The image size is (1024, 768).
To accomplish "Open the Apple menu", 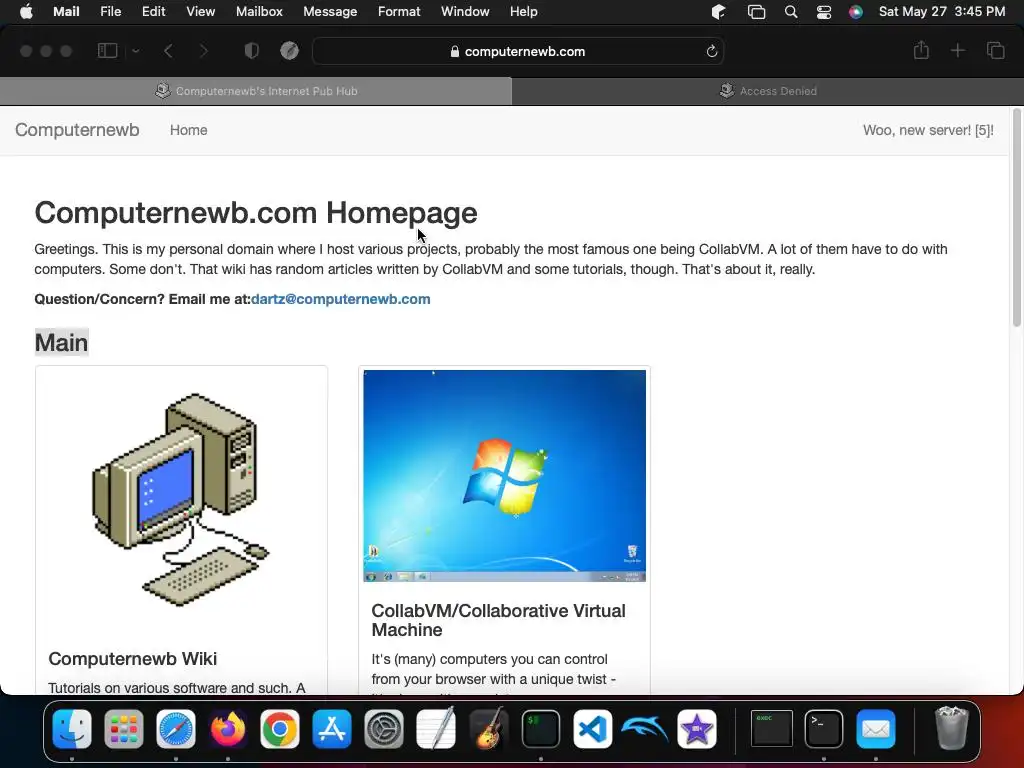I will tap(26, 12).
